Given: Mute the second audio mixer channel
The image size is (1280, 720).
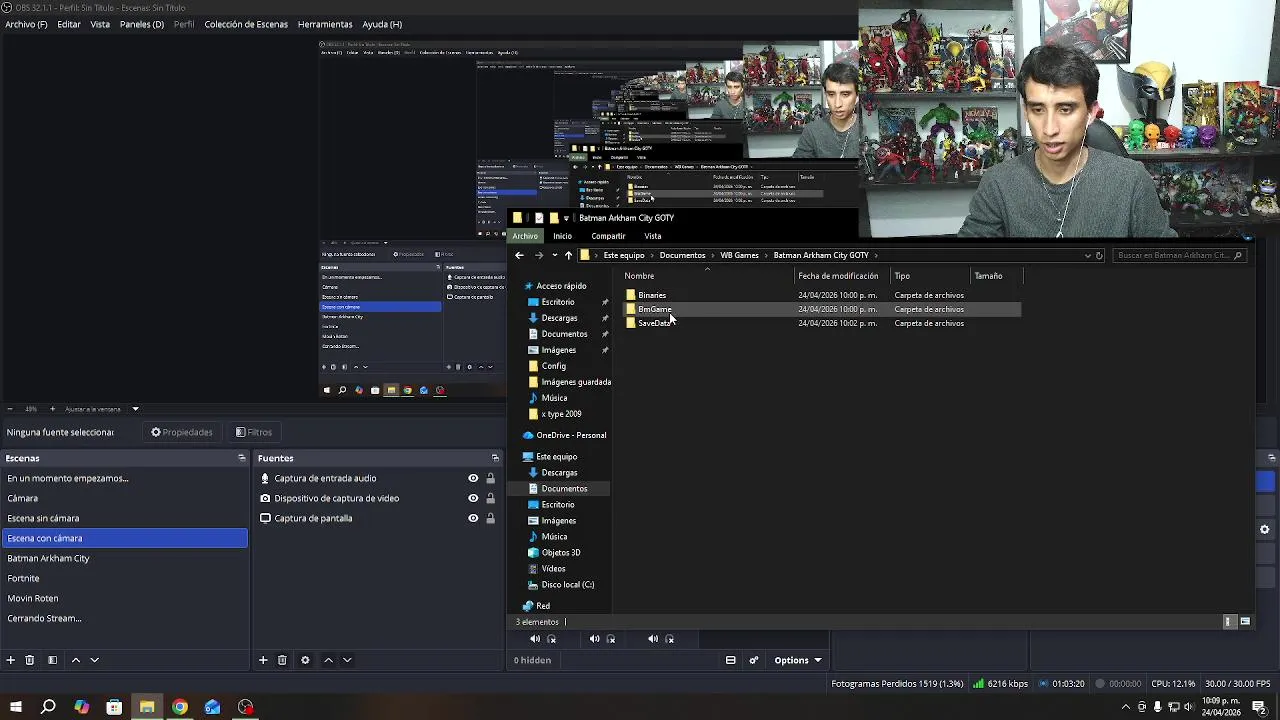Looking at the screenshot, I should pyautogui.click(x=595, y=639).
